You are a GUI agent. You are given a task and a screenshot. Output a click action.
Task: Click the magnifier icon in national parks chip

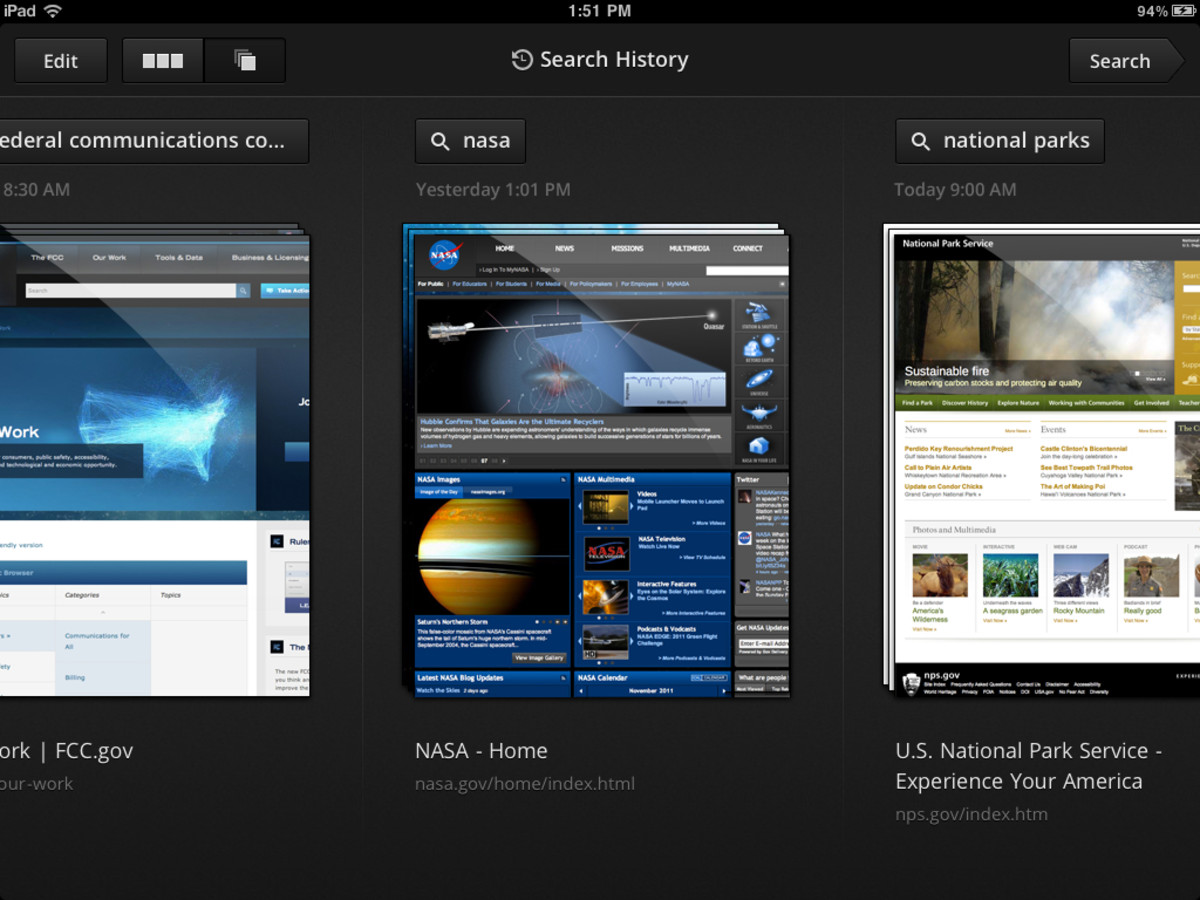pos(920,140)
